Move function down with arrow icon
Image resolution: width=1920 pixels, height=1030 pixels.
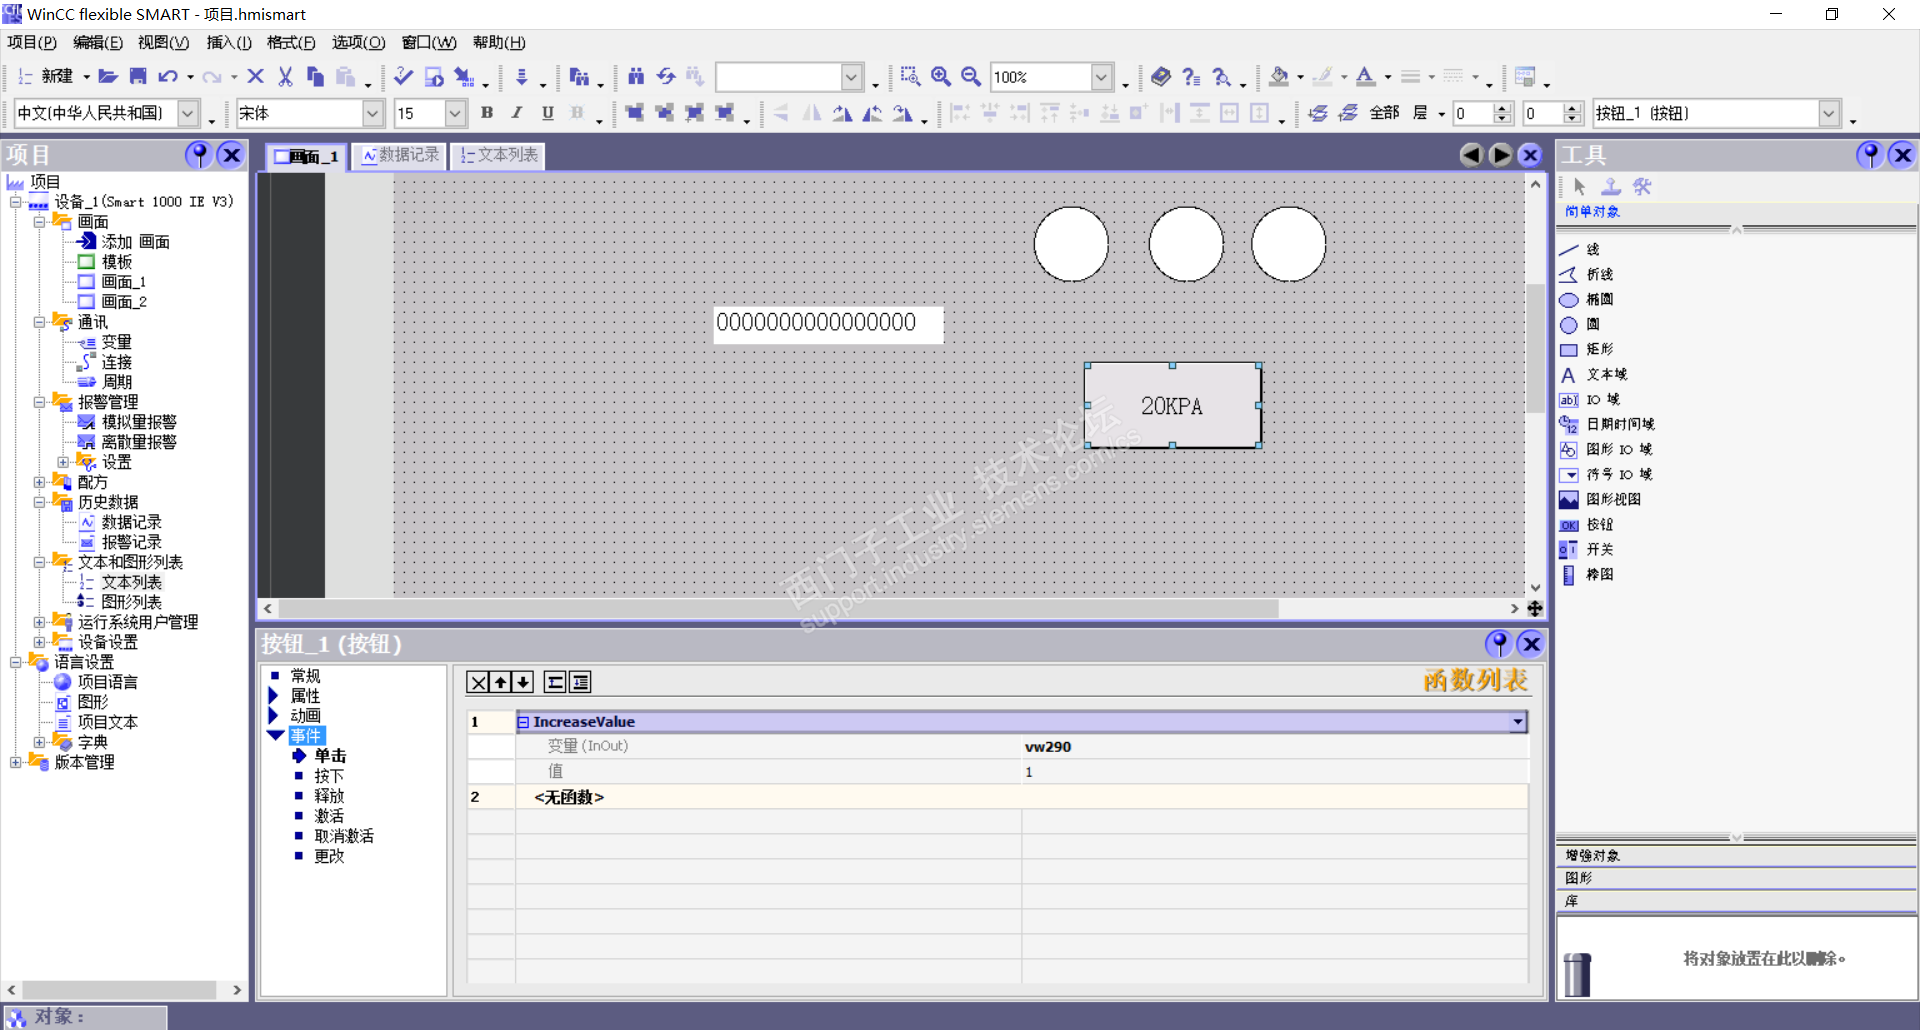pyautogui.click(x=523, y=682)
